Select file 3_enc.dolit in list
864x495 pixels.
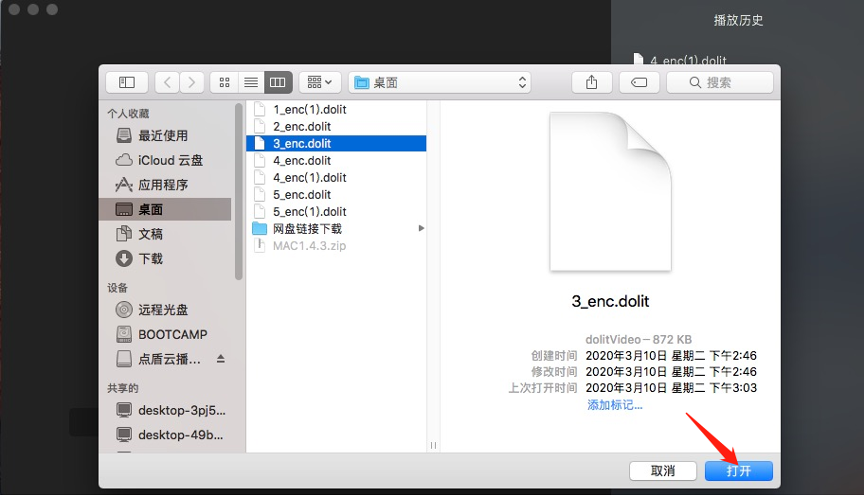pos(336,143)
